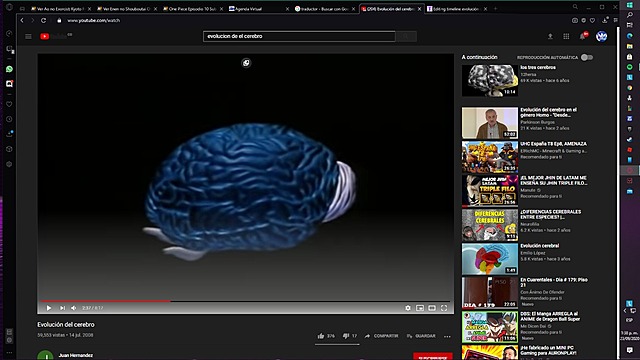Open 'Diferencias cerebrales entre especies' thumbnail
This screenshot has width=640, height=360.
[490, 225]
